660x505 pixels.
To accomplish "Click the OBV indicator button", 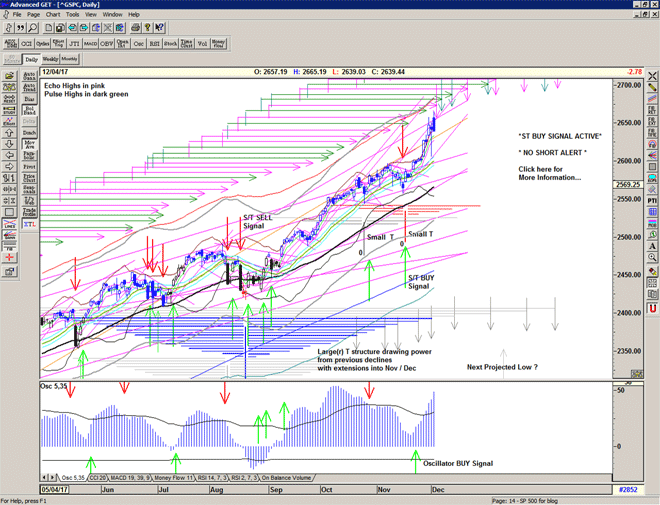I will 106,44.
